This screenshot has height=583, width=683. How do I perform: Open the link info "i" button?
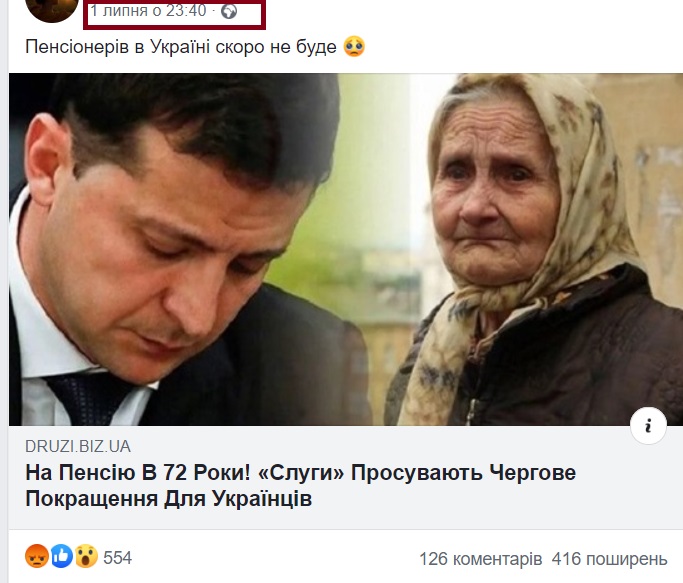tap(648, 426)
